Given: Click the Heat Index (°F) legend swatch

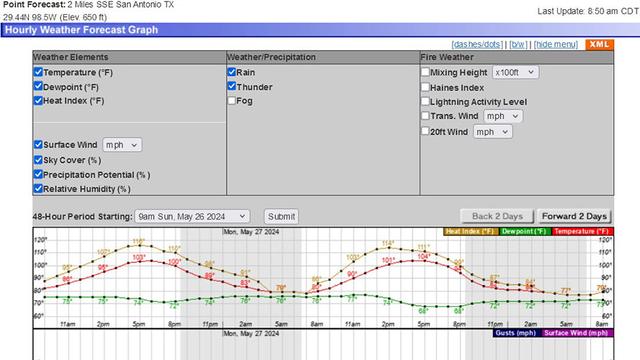Looking at the screenshot, I should (x=471, y=231).
